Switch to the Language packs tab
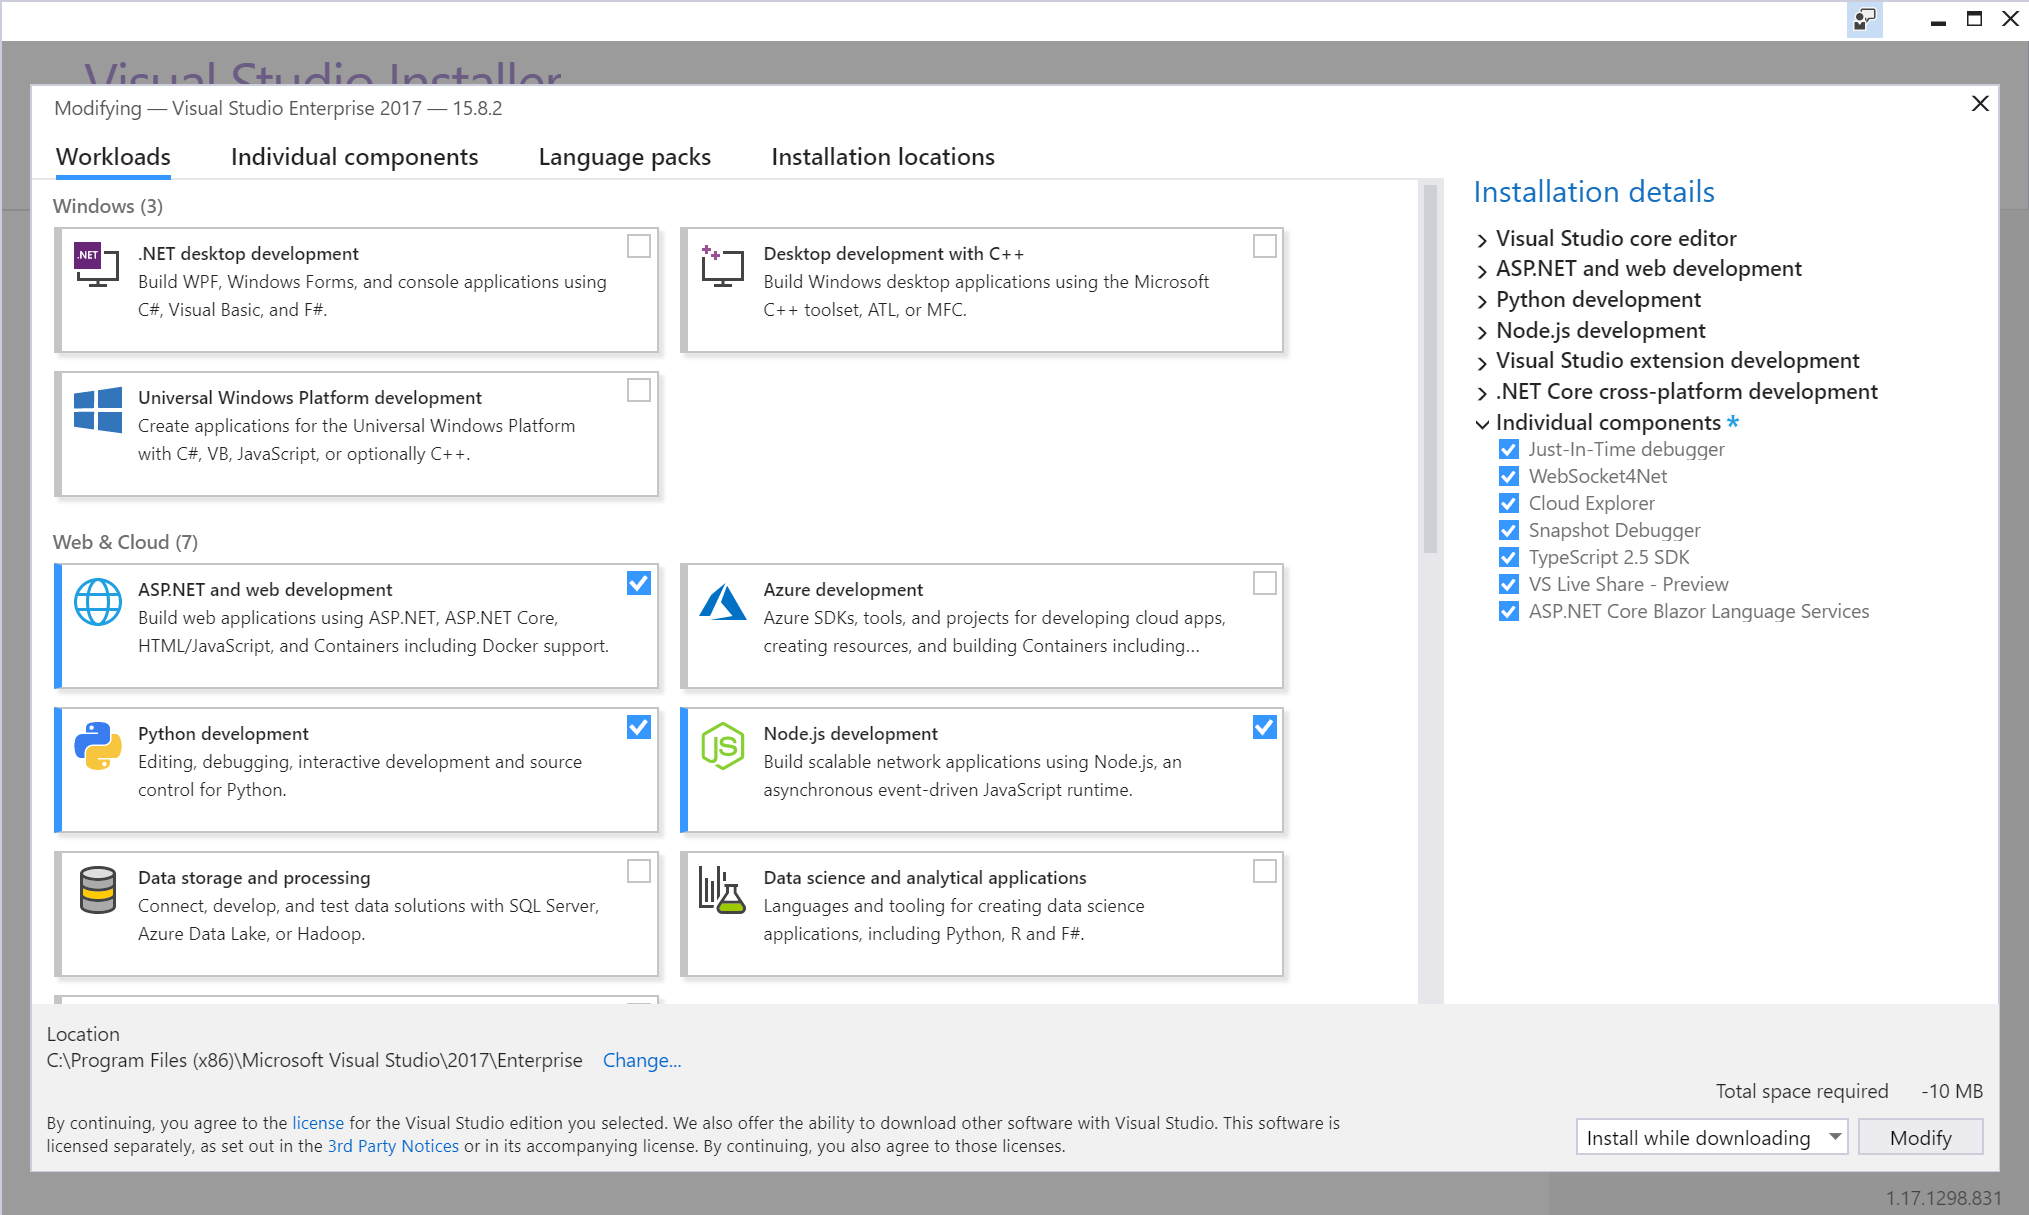This screenshot has height=1215, width=2029. [623, 155]
